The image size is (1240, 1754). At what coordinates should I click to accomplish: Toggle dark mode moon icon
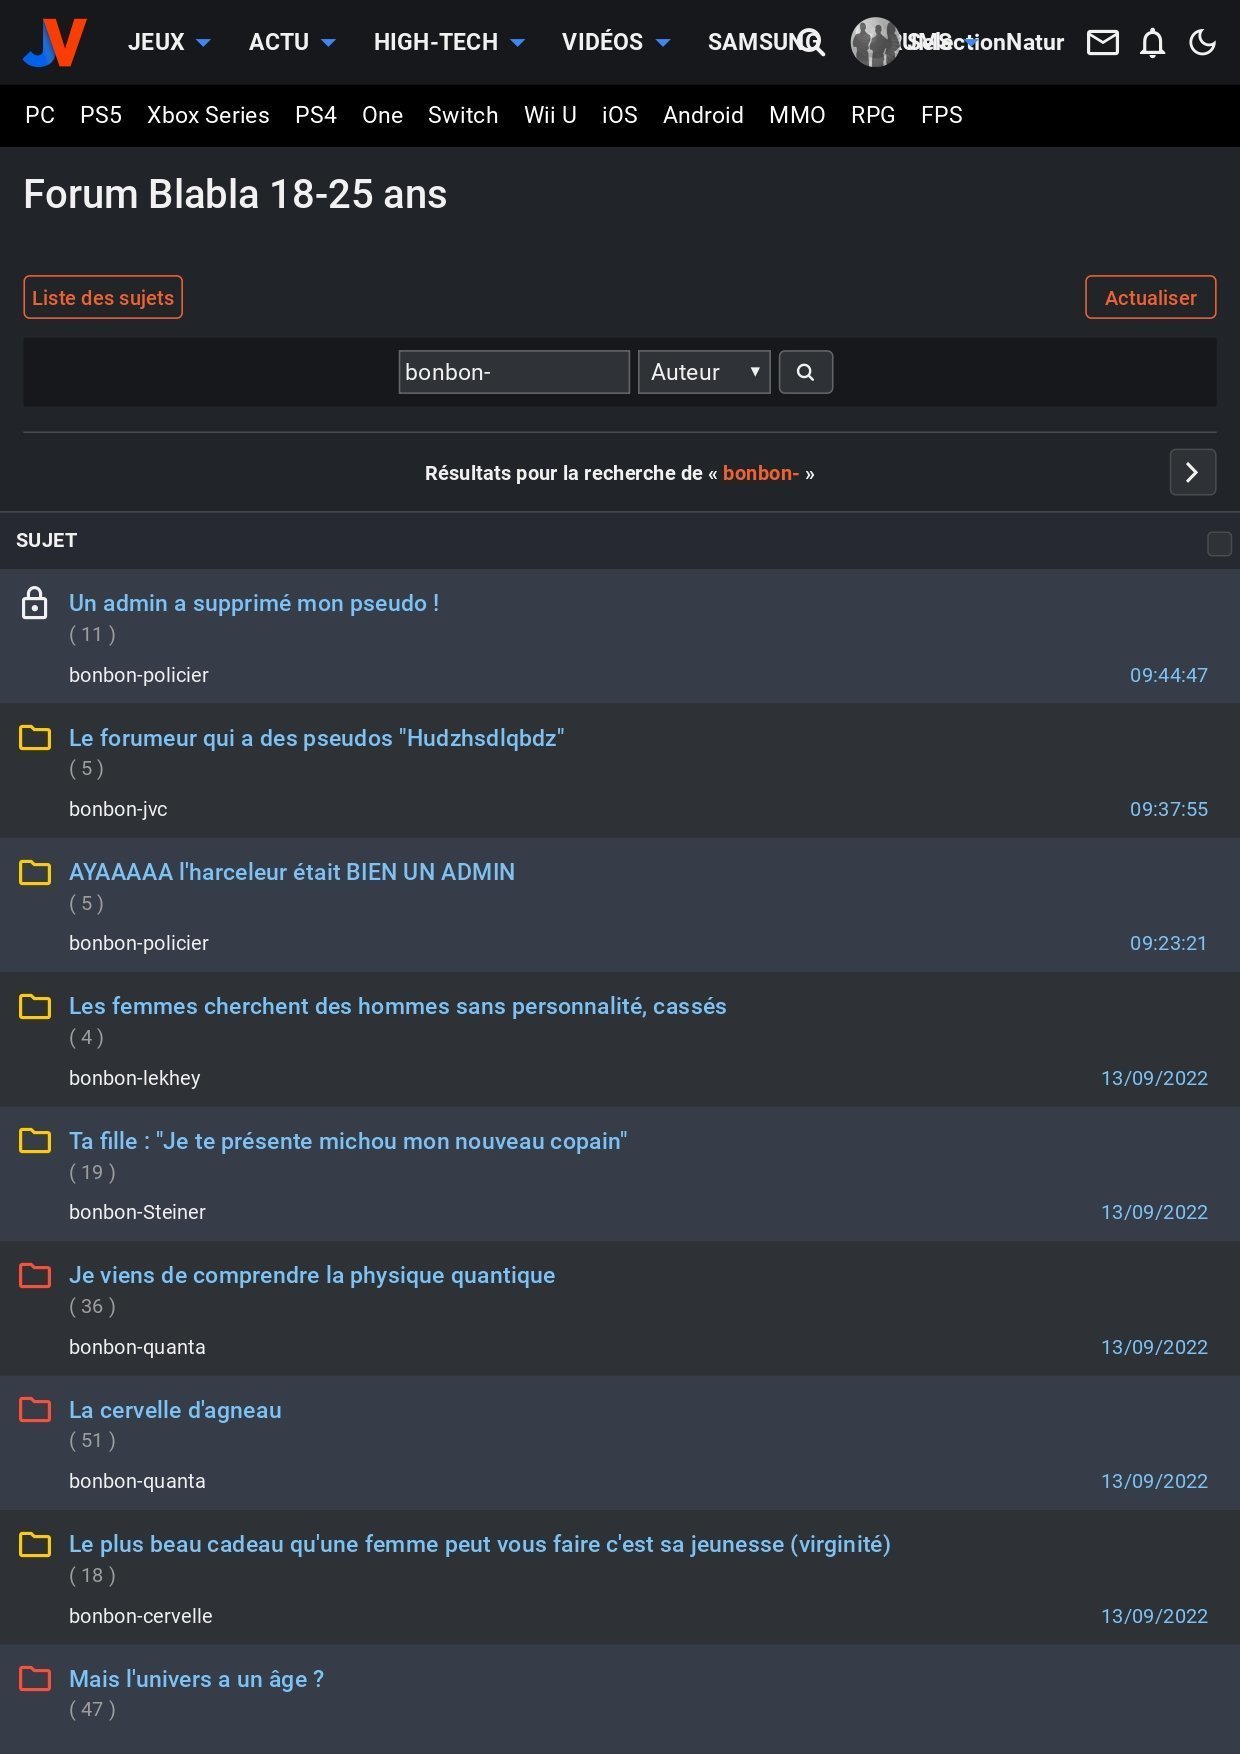pyautogui.click(x=1202, y=42)
